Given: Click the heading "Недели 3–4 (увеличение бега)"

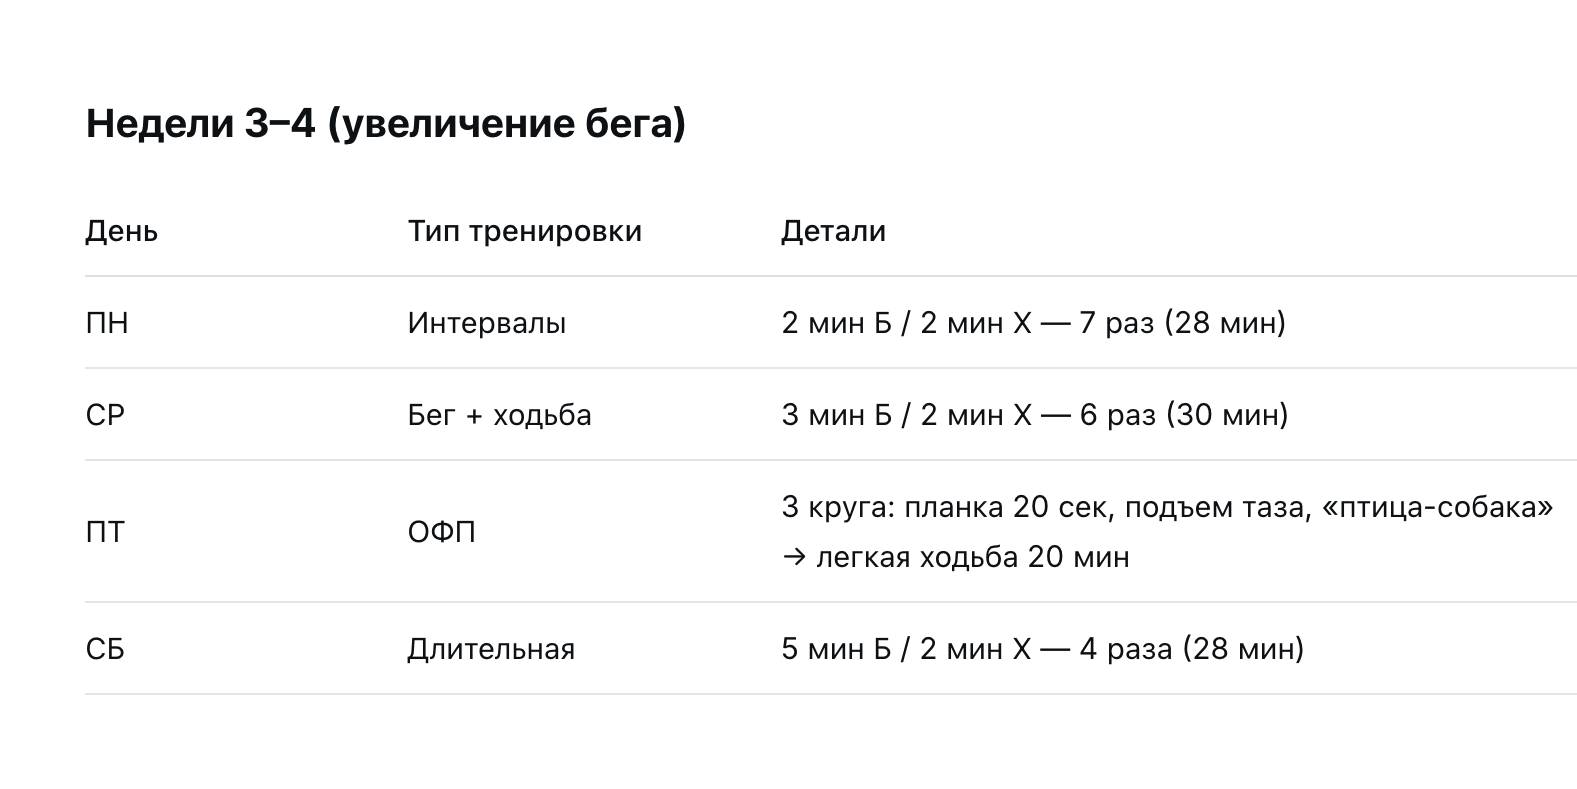Looking at the screenshot, I should [386, 124].
